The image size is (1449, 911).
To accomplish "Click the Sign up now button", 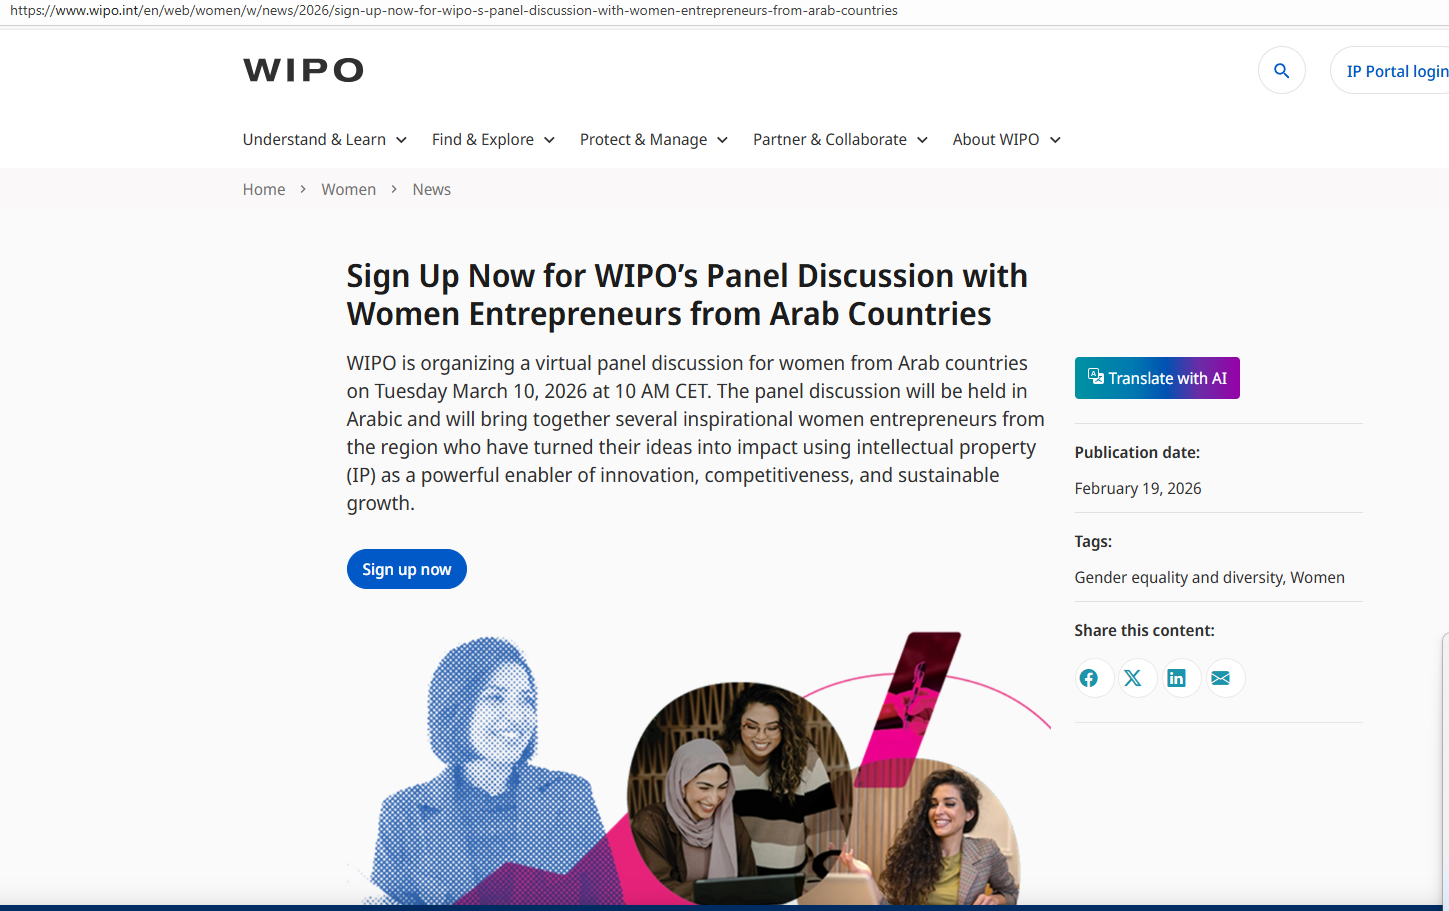I will pos(407,569).
